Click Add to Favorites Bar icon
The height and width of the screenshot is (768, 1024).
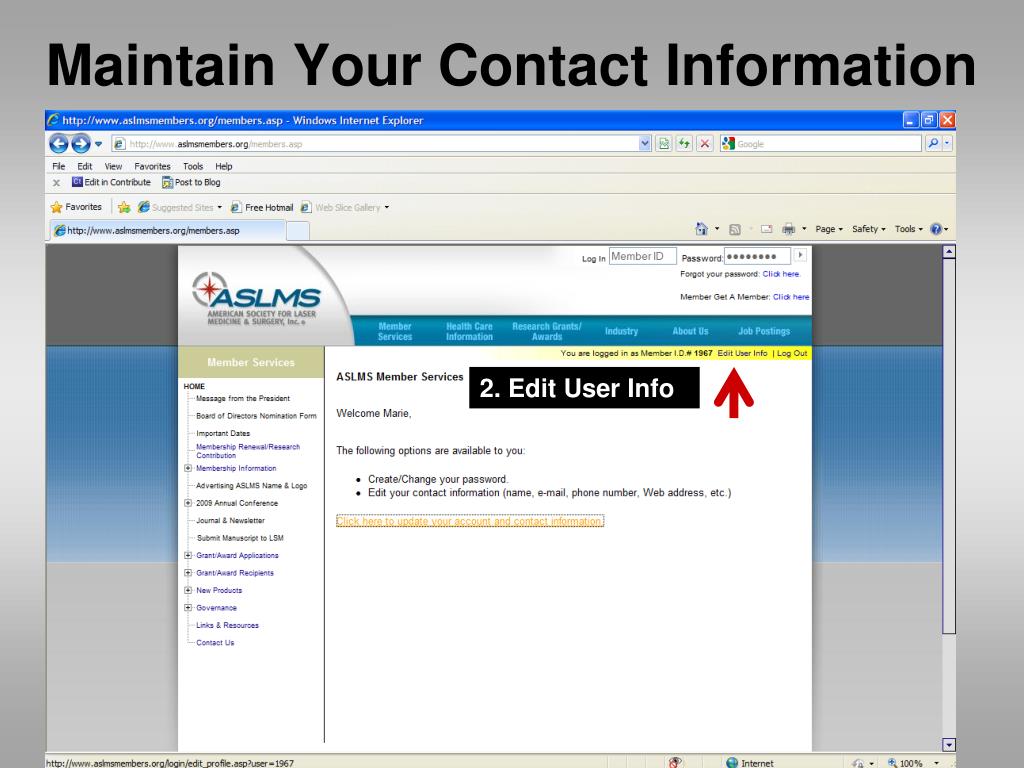tap(124, 208)
